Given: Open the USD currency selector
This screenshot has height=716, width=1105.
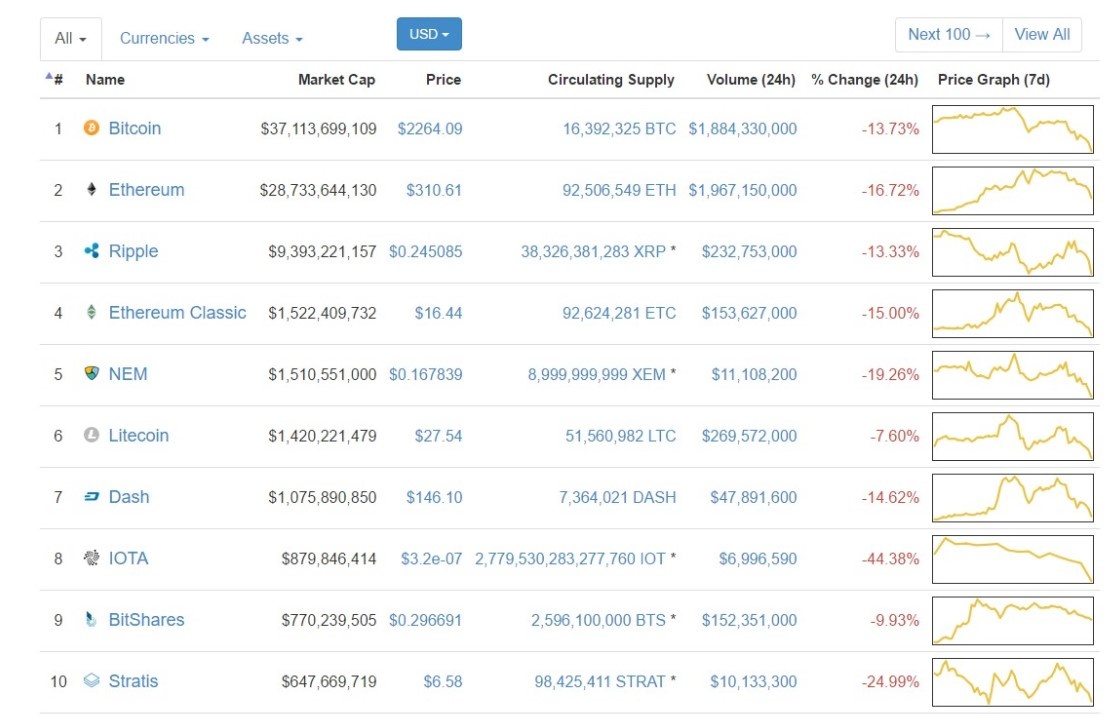Looking at the screenshot, I should pos(428,33).
